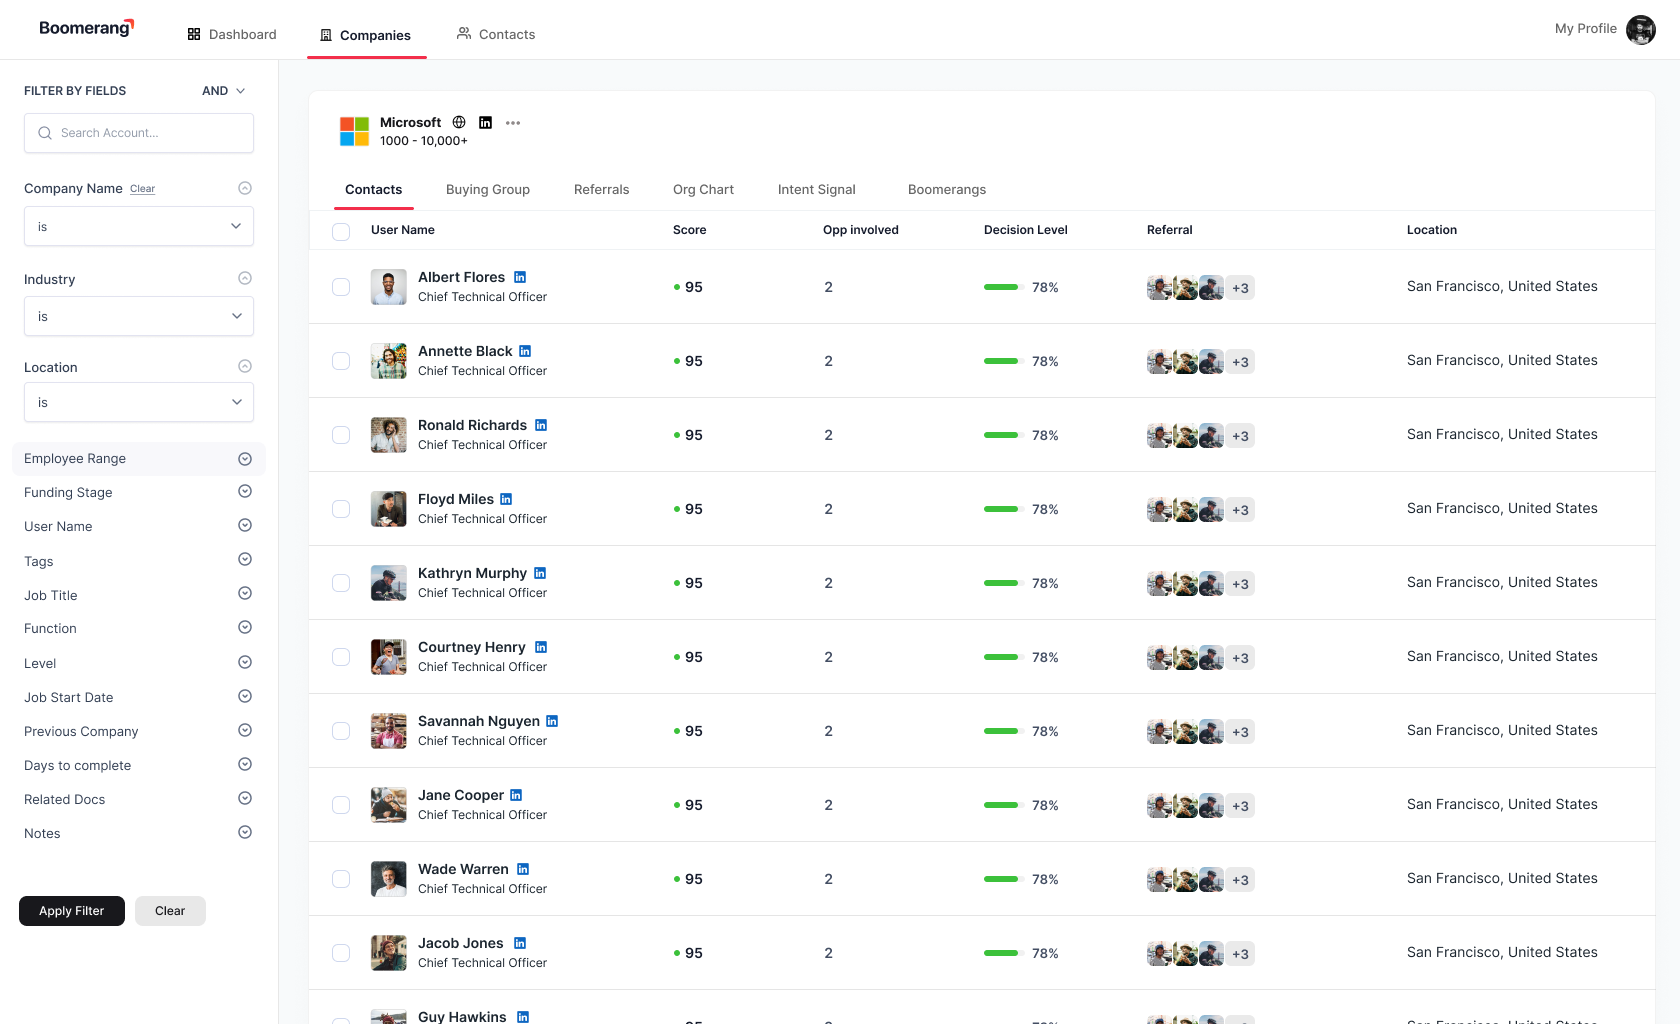The width and height of the screenshot is (1680, 1024).
Task: Click the Clear button beside Apply Filter
Action: 170,911
